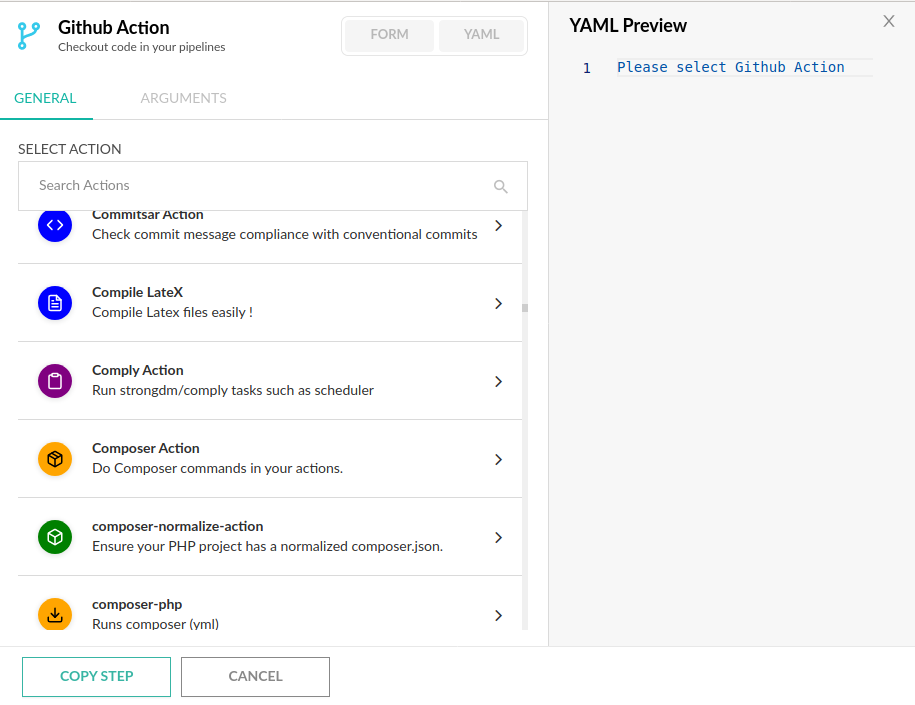Click the Comply Action clipboard icon
Screen dimensions: 915x705
[x=55, y=381]
